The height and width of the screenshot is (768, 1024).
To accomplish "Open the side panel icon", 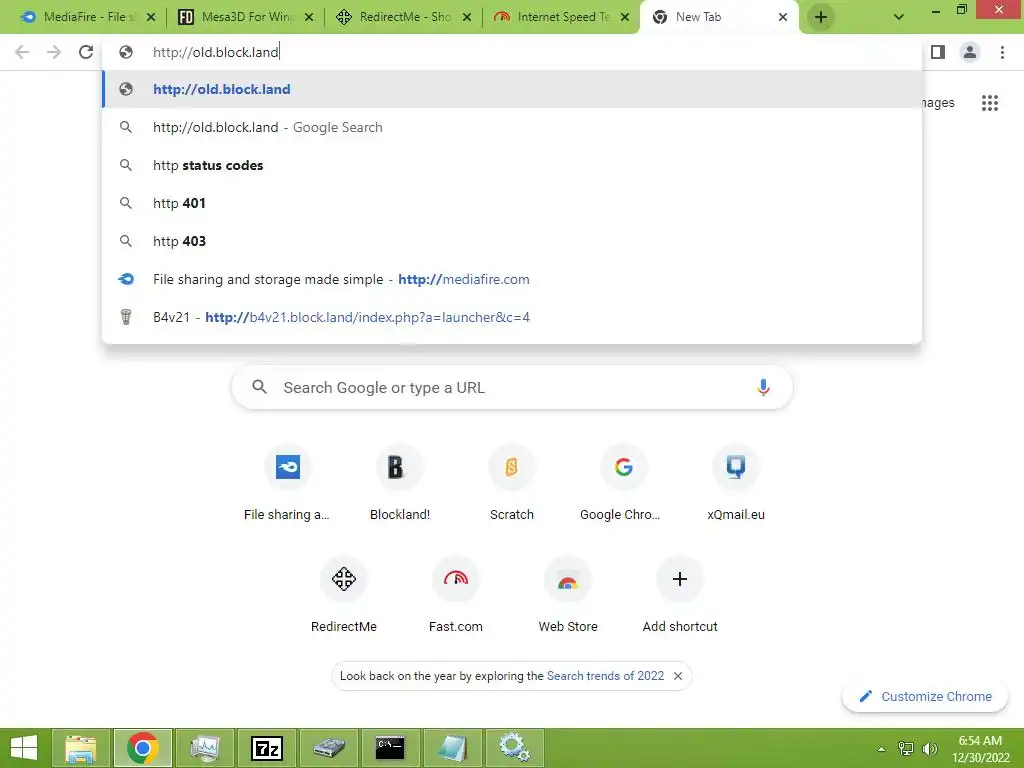I will pyautogui.click(x=938, y=52).
